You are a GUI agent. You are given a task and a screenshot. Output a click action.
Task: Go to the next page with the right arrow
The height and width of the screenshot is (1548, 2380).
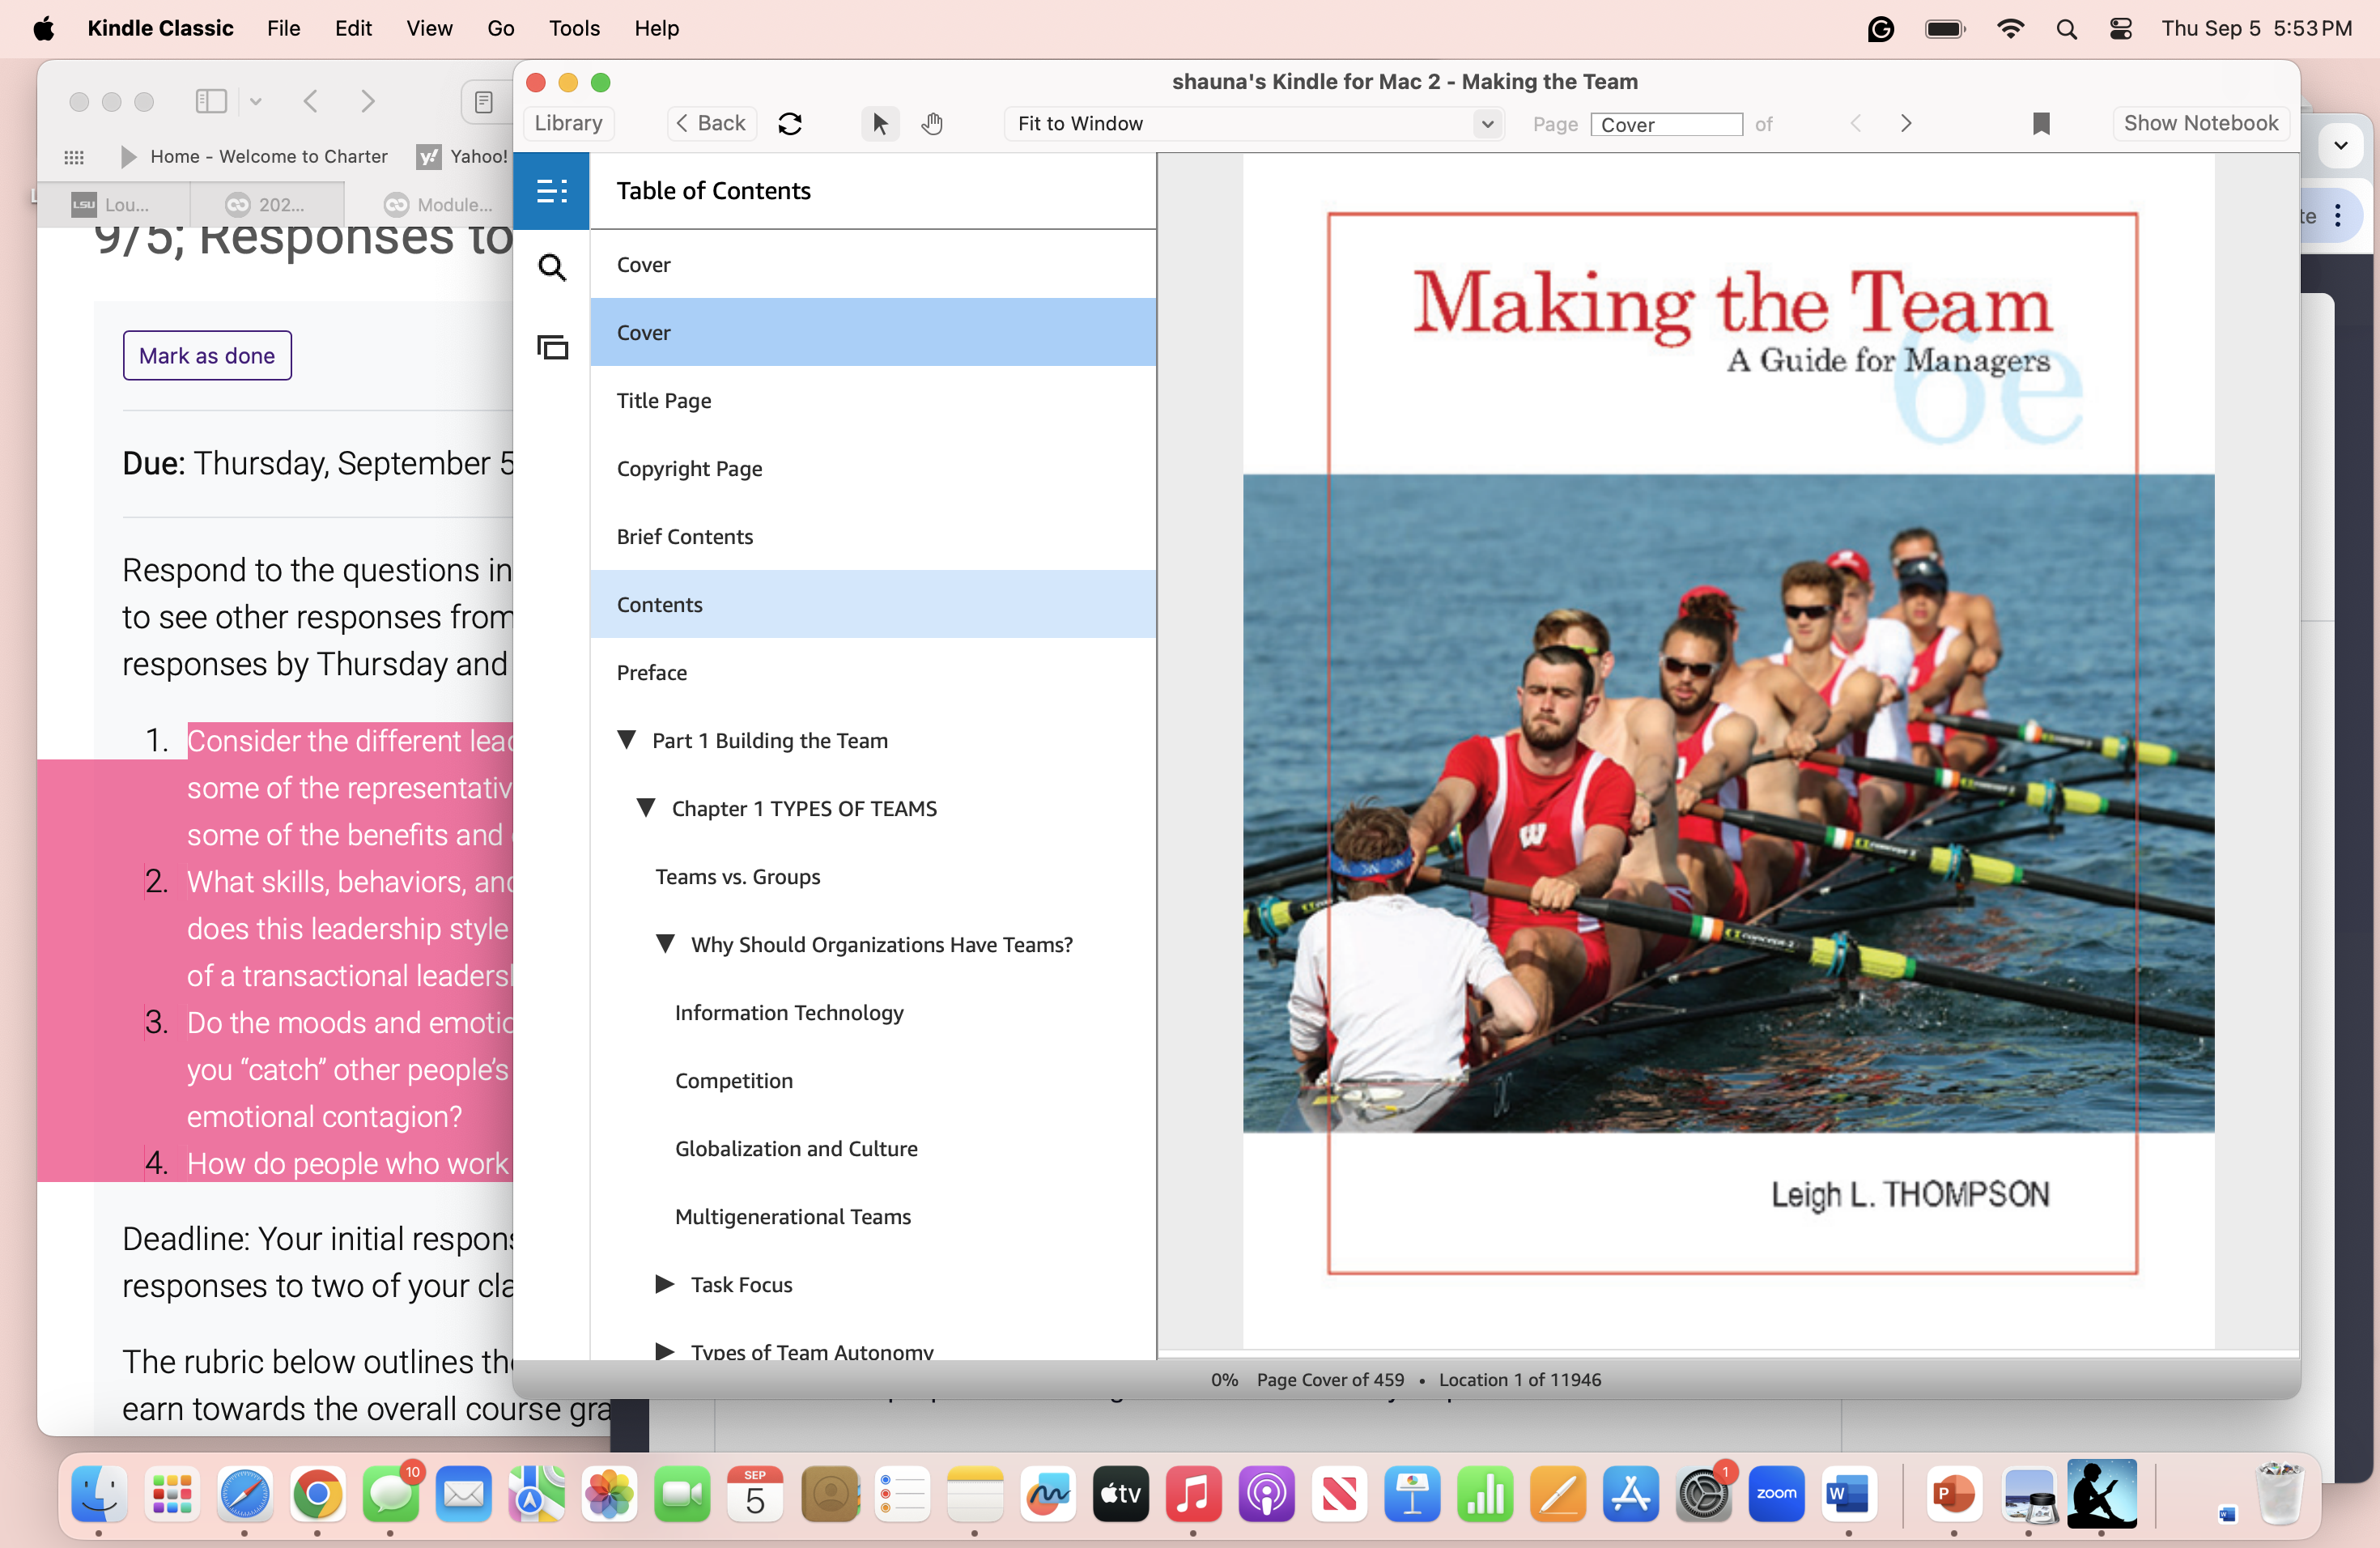[x=1905, y=123]
